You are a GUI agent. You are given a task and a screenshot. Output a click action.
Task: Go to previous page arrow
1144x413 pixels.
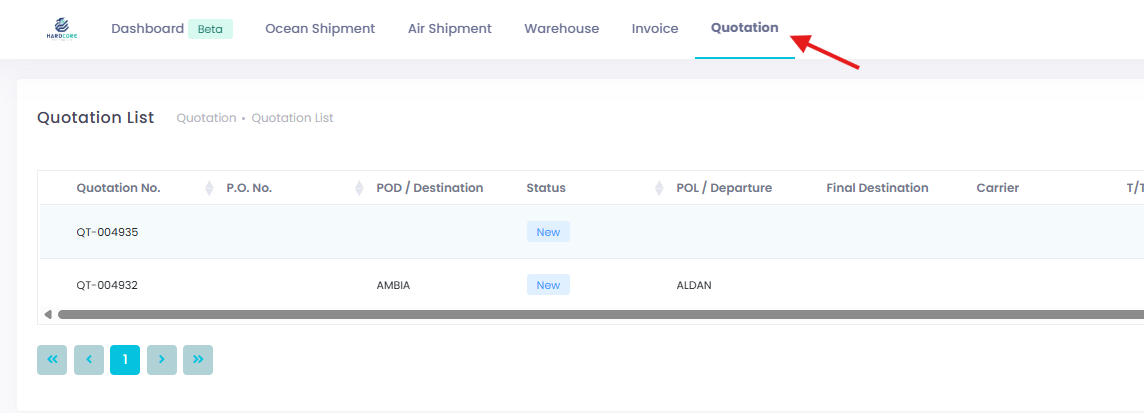click(89, 360)
